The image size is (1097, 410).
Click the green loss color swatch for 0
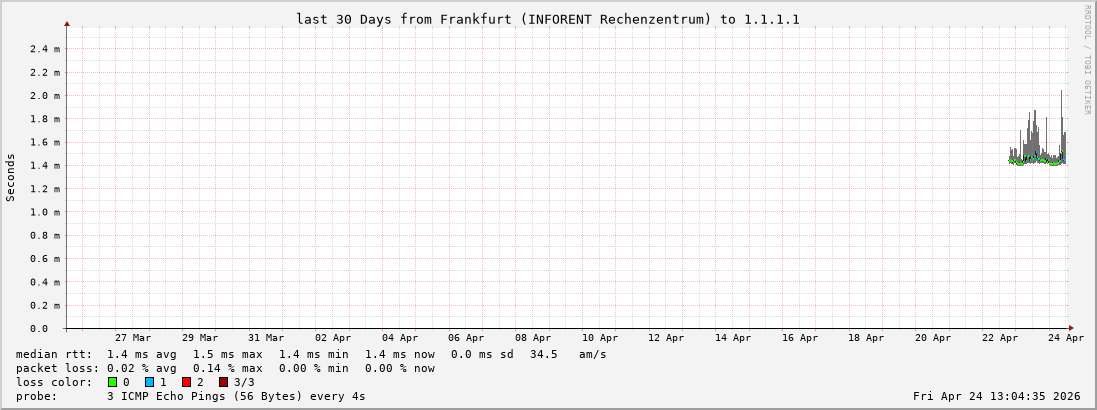pos(113,382)
